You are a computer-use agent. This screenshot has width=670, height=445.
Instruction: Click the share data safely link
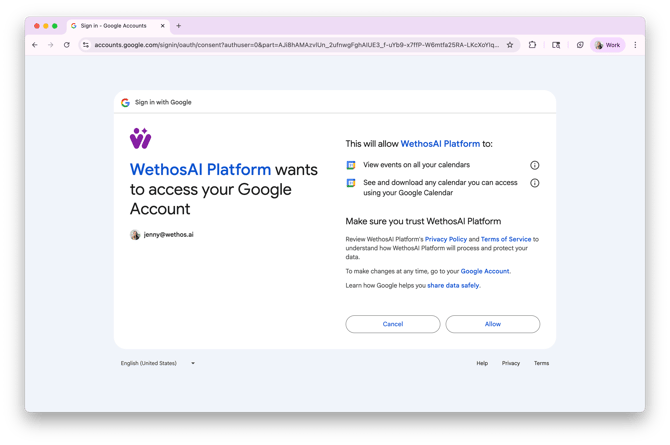click(x=454, y=286)
